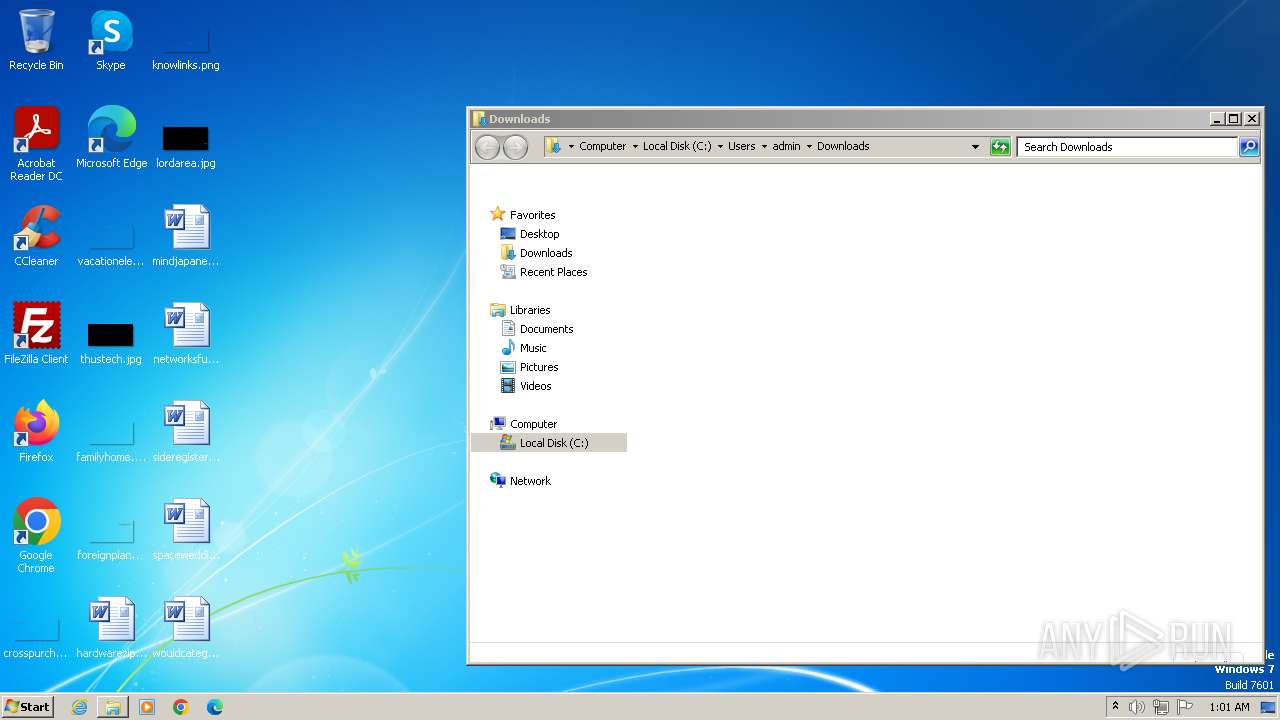This screenshot has height=720, width=1280.
Task: Open the volume control in tray
Action: (x=1137, y=707)
